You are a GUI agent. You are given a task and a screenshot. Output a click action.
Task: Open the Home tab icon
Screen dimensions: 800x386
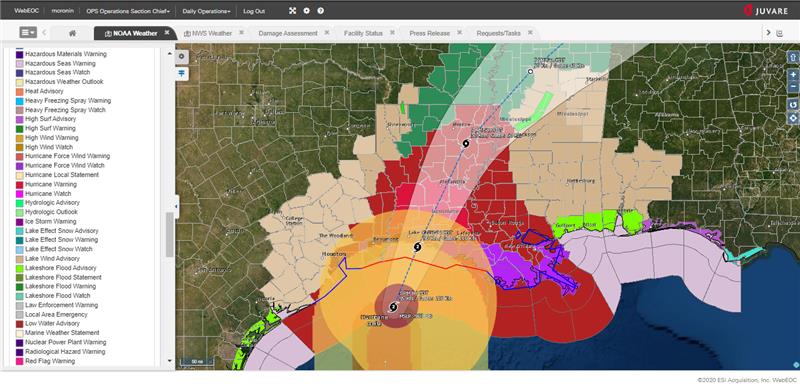coord(72,33)
